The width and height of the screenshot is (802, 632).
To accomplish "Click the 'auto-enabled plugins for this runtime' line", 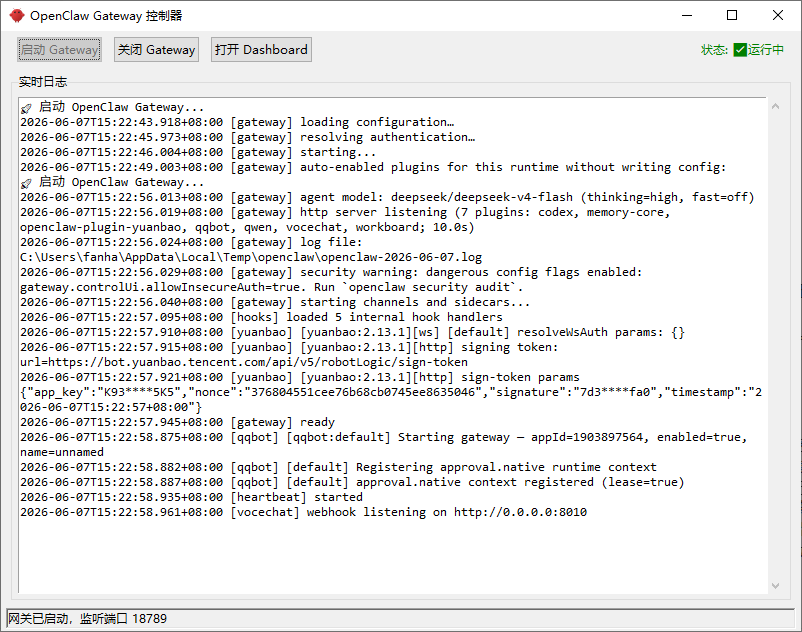I will (373, 167).
